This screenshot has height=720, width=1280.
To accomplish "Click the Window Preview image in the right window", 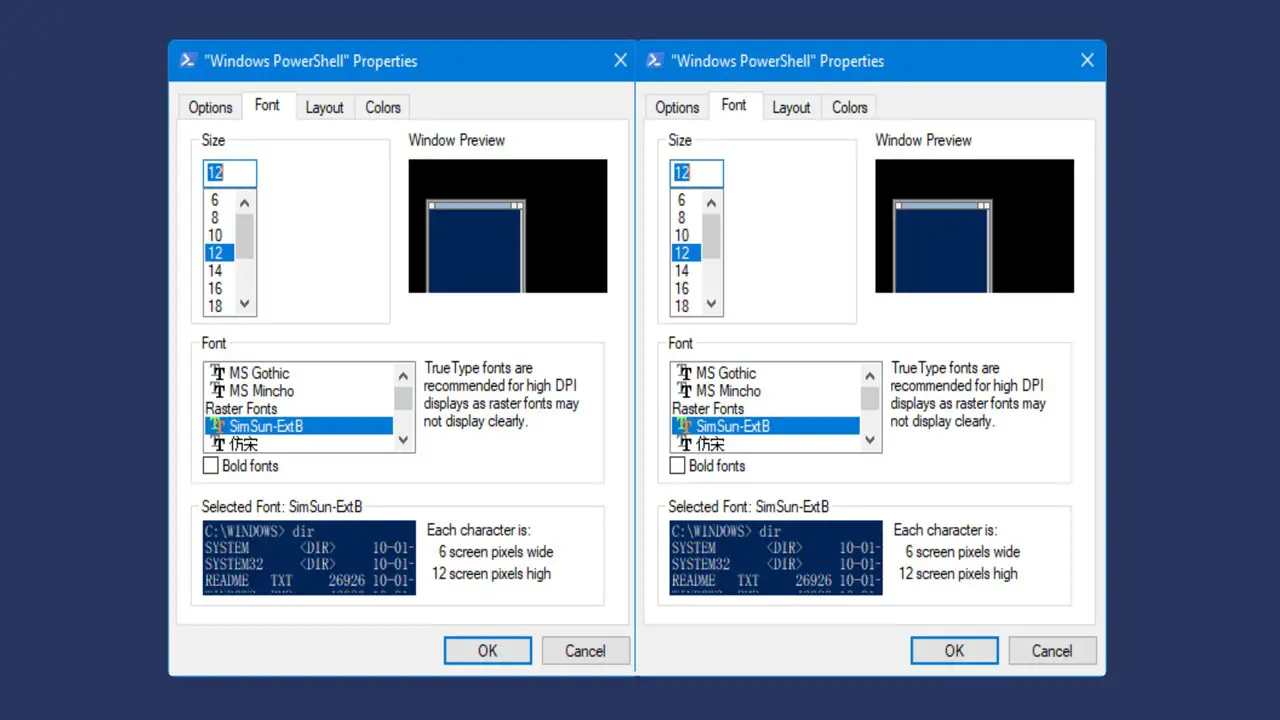I will pyautogui.click(x=975, y=226).
